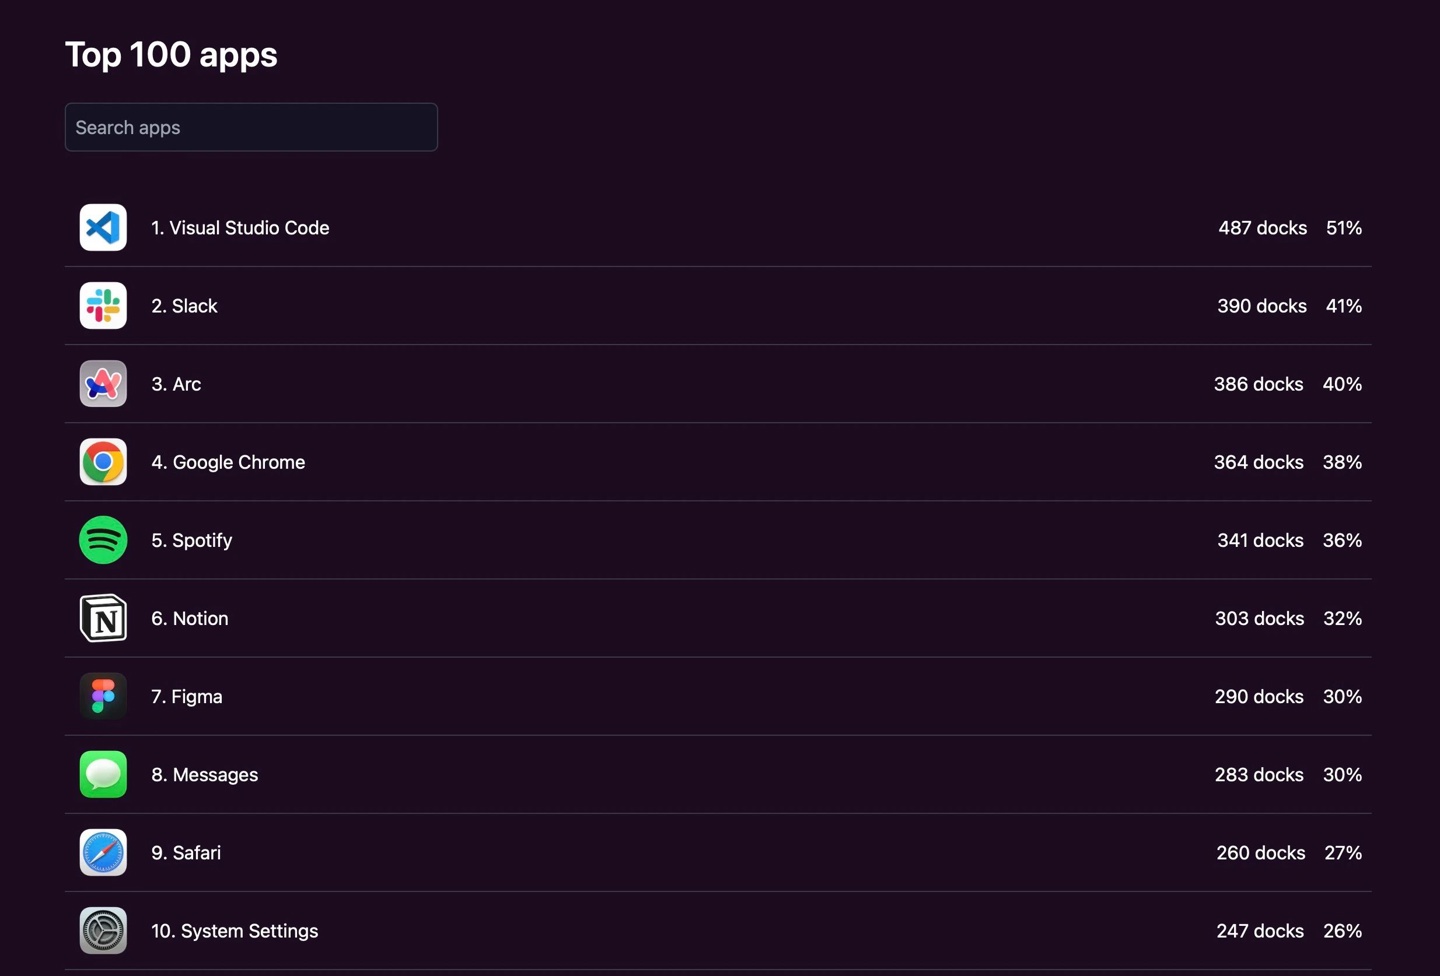Image resolution: width=1440 pixels, height=976 pixels.
Task: Click the Arc browser icon
Action: [103, 383]
